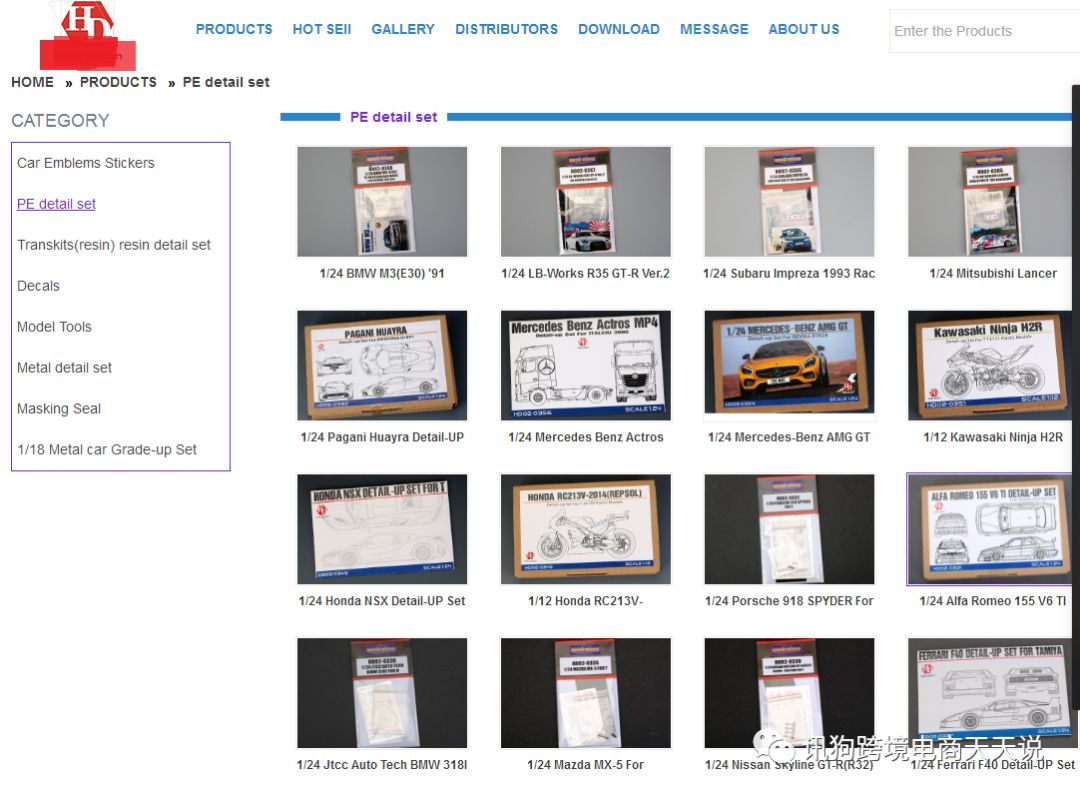Click the 1/24 BMW M3(E30) '91 title
The height and width of the screenshot is (797, 1080).
[382, 273]
